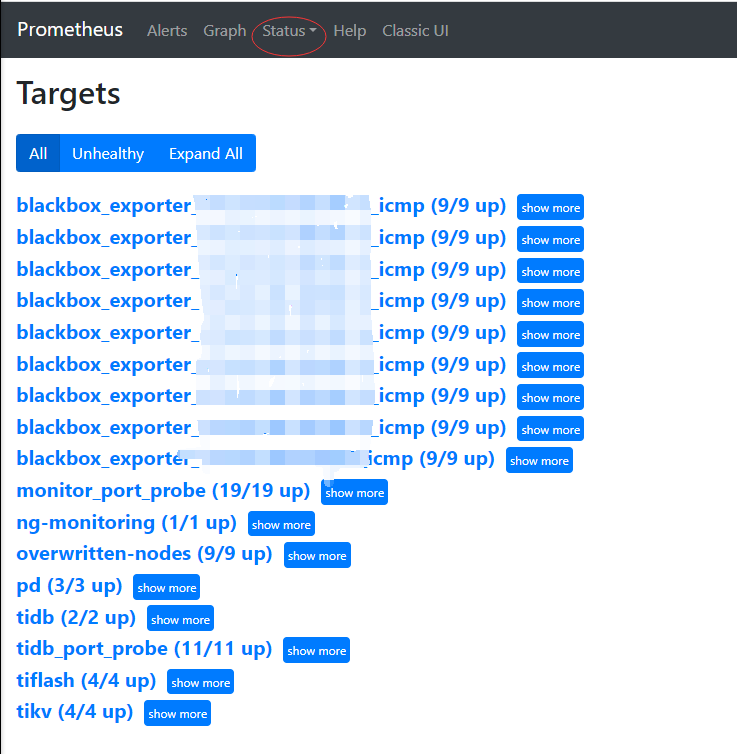Viewport: 737px width, 754px height.
Task: Click the Targets page heading
Action: click(68, 94)
